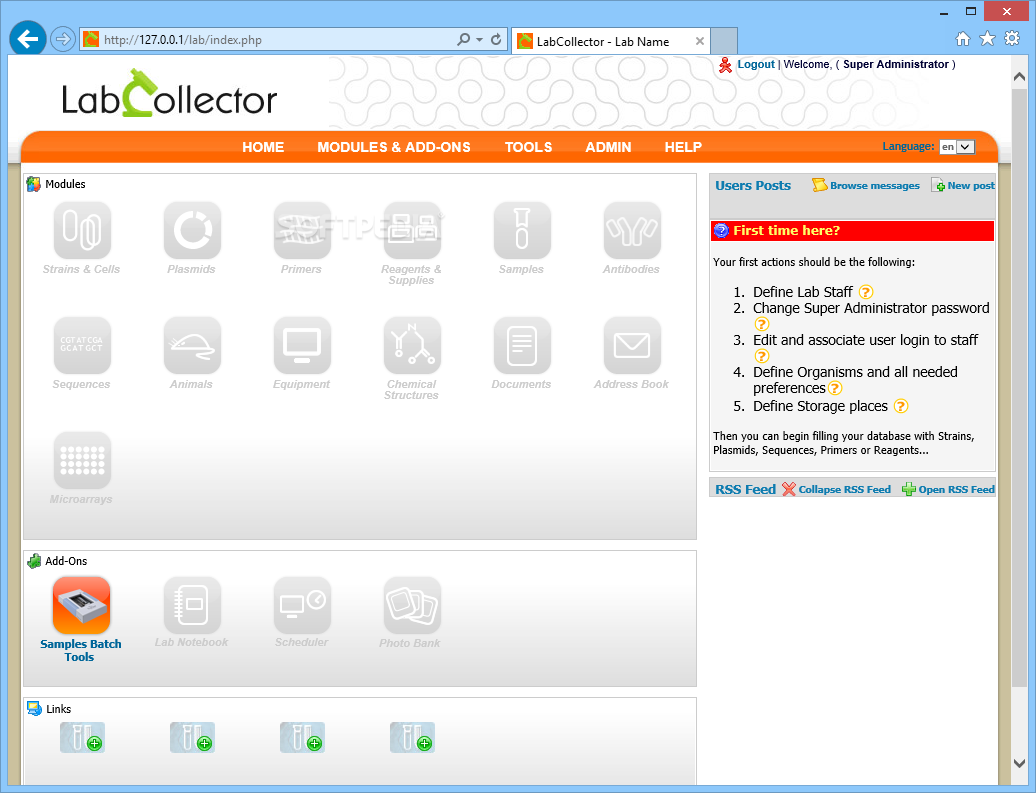Click the scrollbar up arrow

1019,77
